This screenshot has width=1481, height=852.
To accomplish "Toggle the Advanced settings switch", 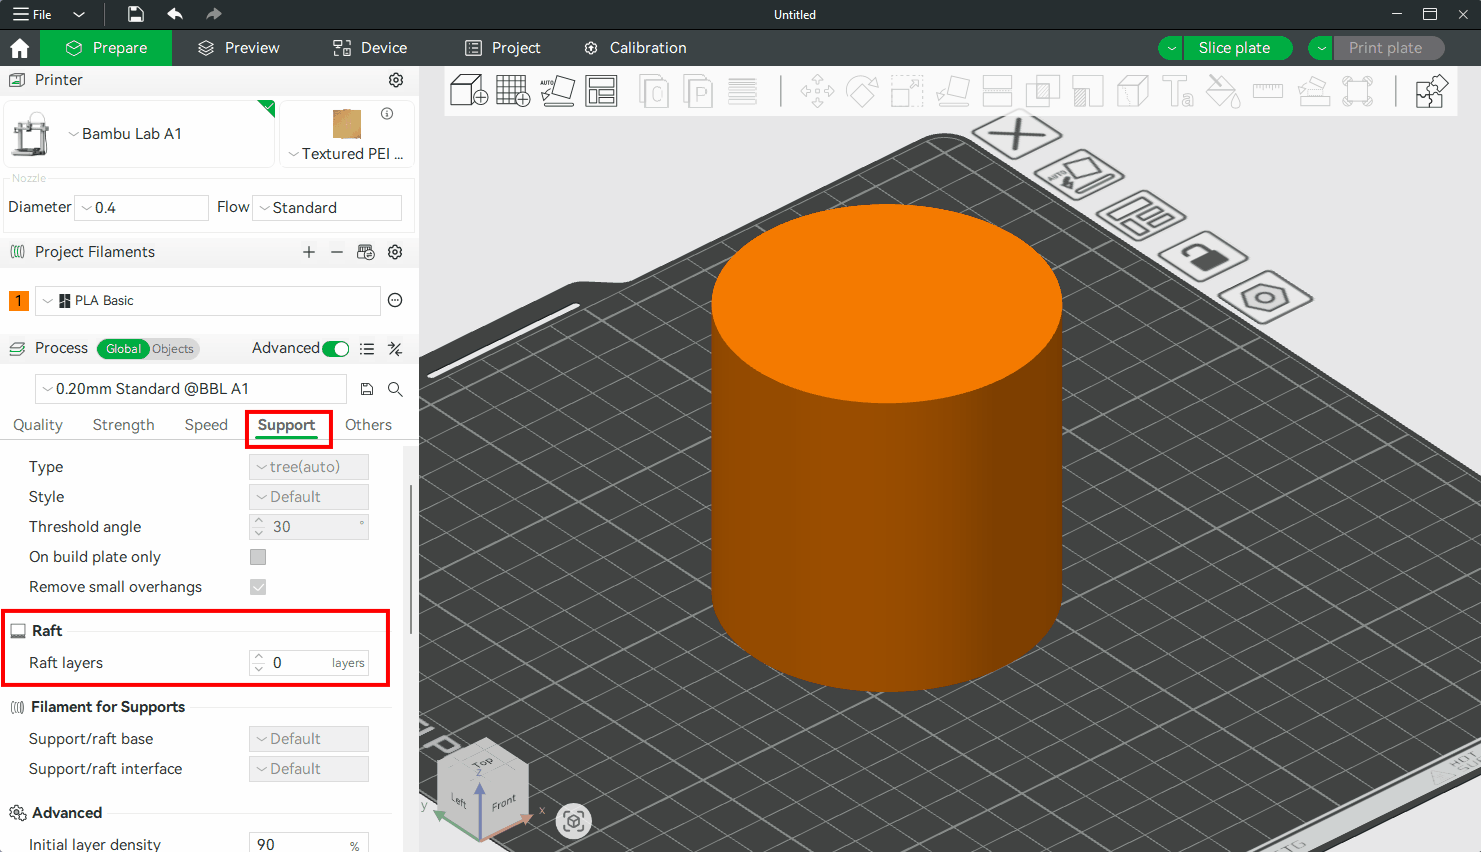I will click(x=336, y=349).
